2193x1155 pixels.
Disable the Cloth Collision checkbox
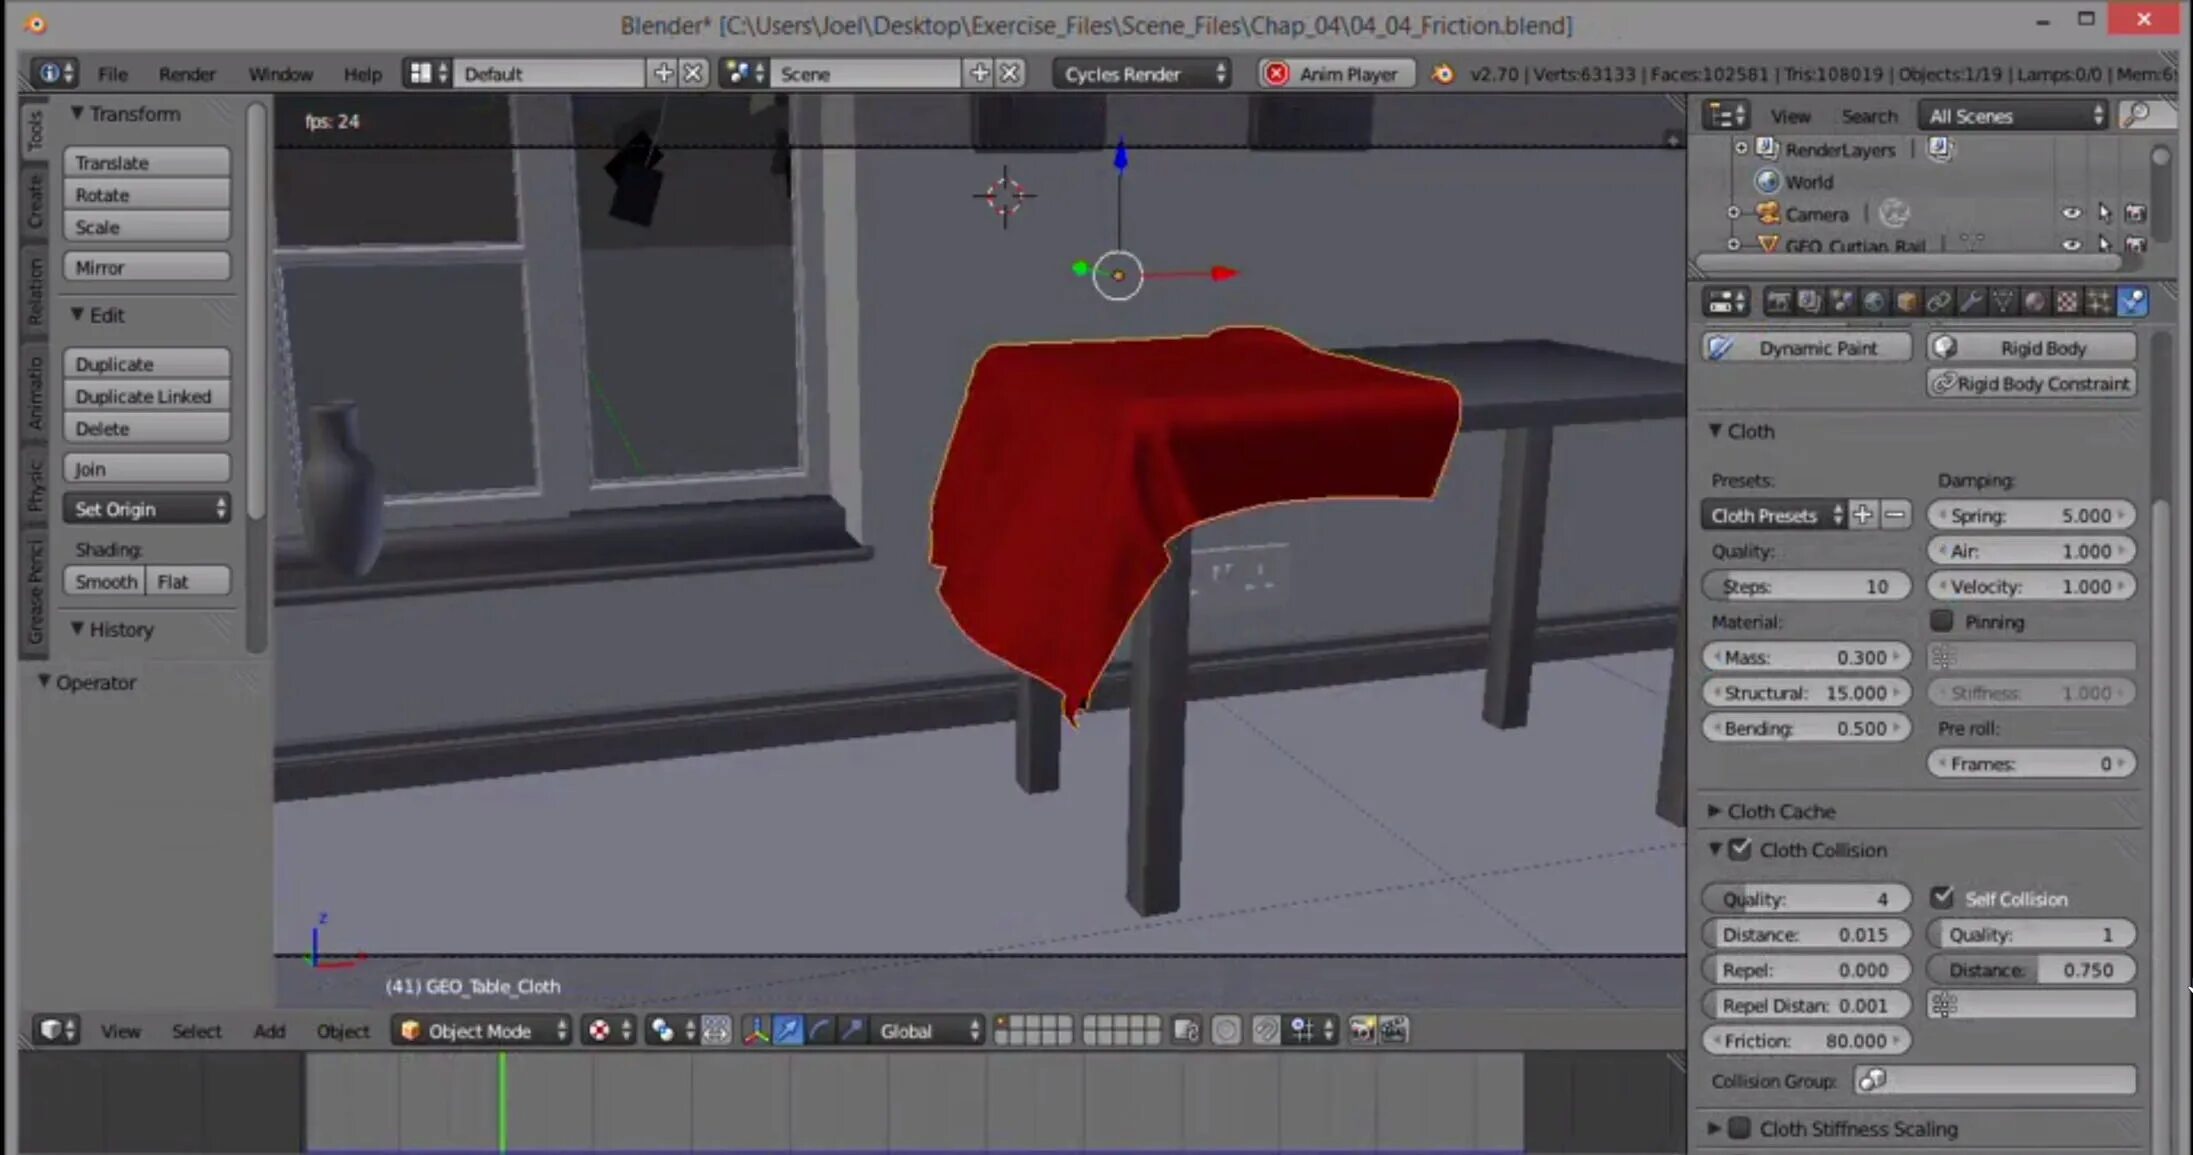pyautogui.click(x=1740, y=850)
